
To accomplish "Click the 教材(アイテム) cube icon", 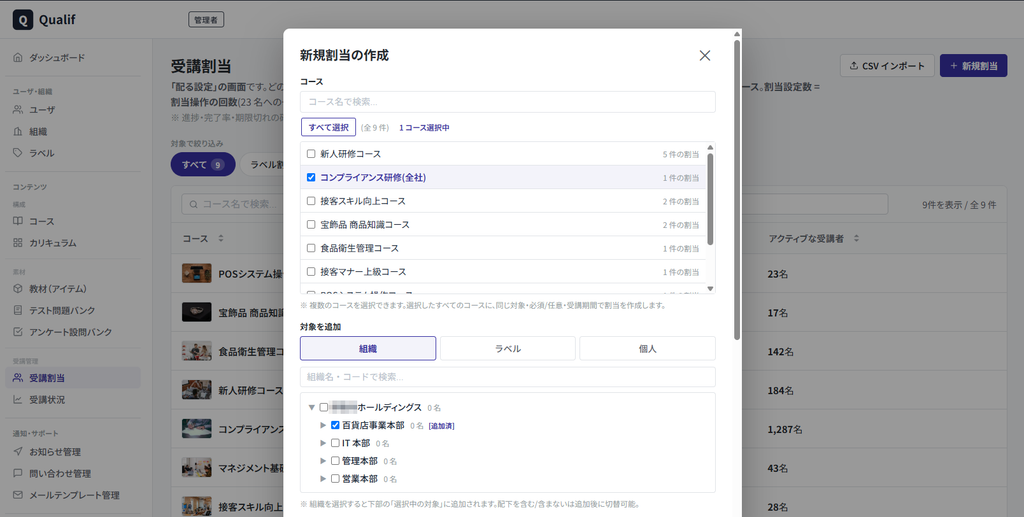I will coord(18,289).
